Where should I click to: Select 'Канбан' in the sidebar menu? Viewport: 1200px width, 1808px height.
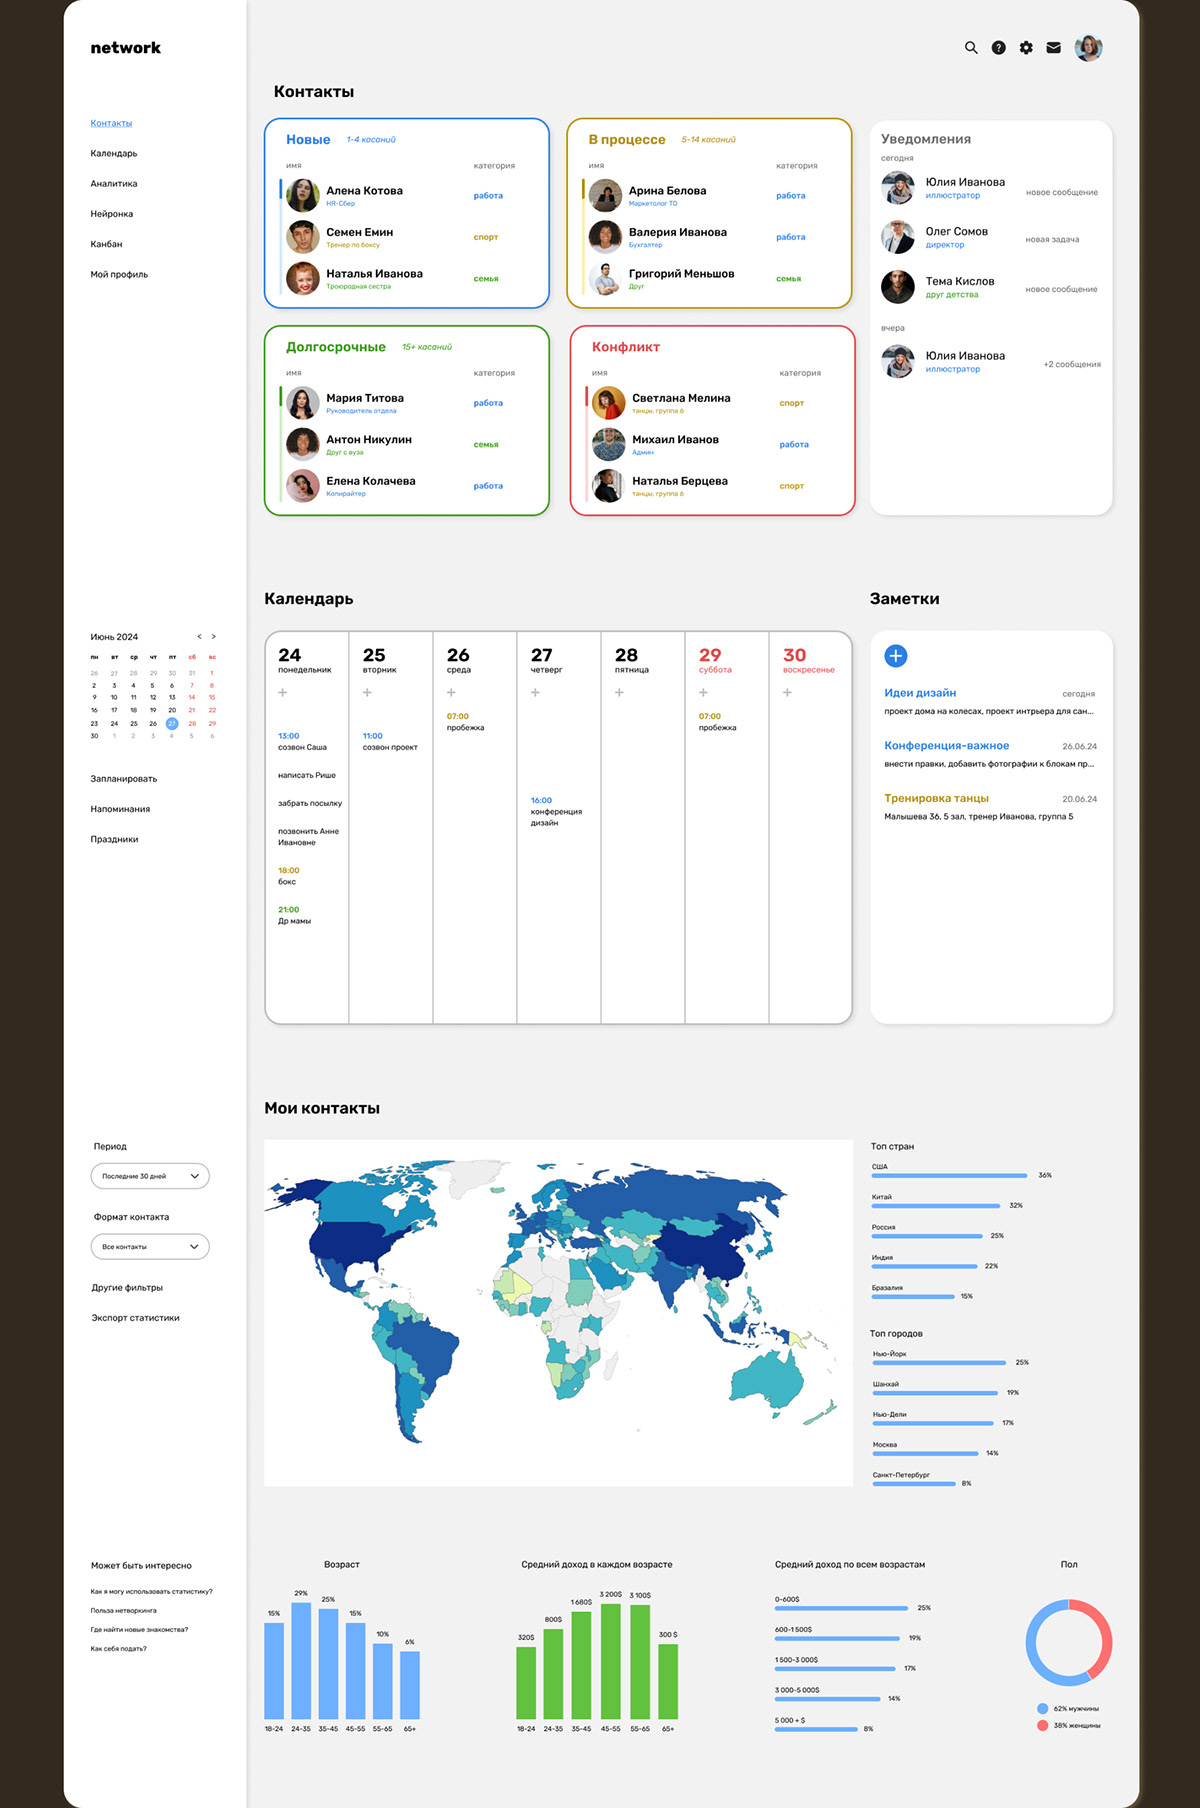click(106, 244)
